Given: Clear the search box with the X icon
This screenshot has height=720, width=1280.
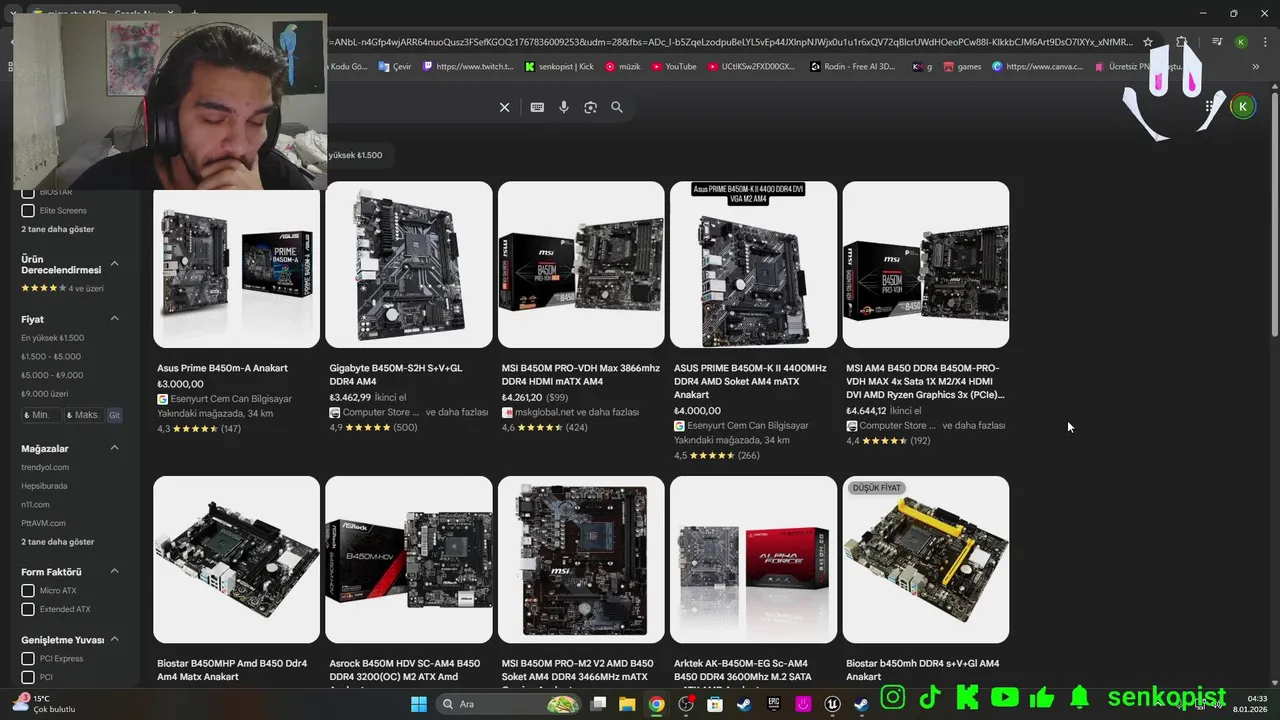Looking at the screenshot, I should [504, 107].
